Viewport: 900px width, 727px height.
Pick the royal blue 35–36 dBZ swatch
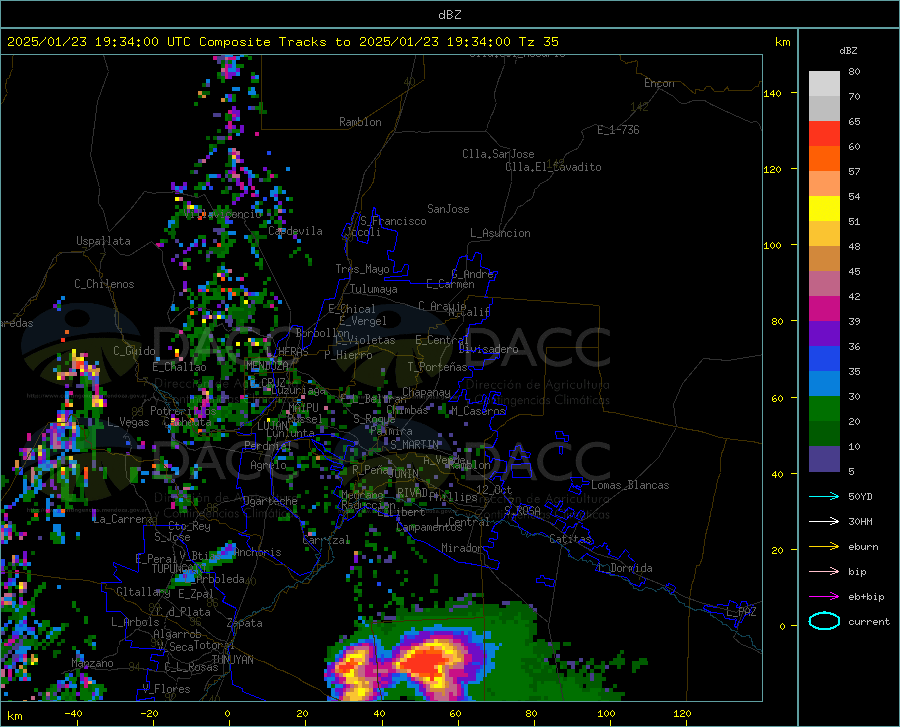pyautogui.click(x=824, y=359)
